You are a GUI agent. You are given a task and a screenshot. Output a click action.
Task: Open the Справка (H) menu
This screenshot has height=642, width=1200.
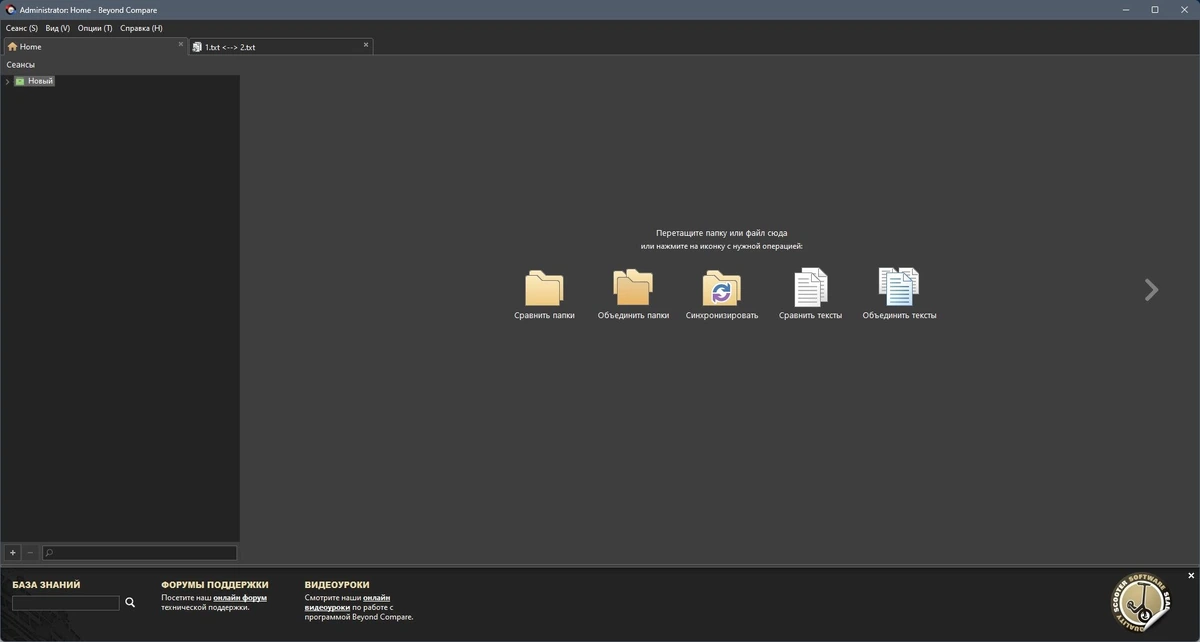click(141, 28)
